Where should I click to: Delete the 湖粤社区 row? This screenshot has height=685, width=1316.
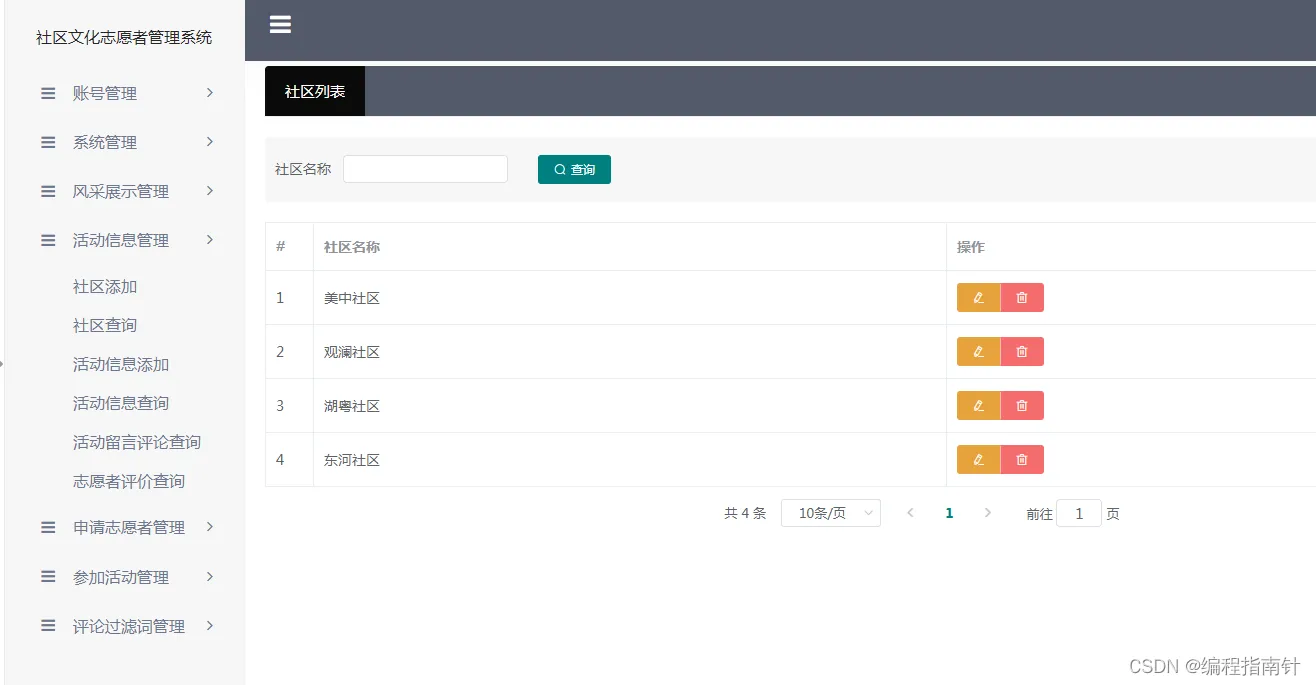pyautogui.click(x=1022, y=405)
